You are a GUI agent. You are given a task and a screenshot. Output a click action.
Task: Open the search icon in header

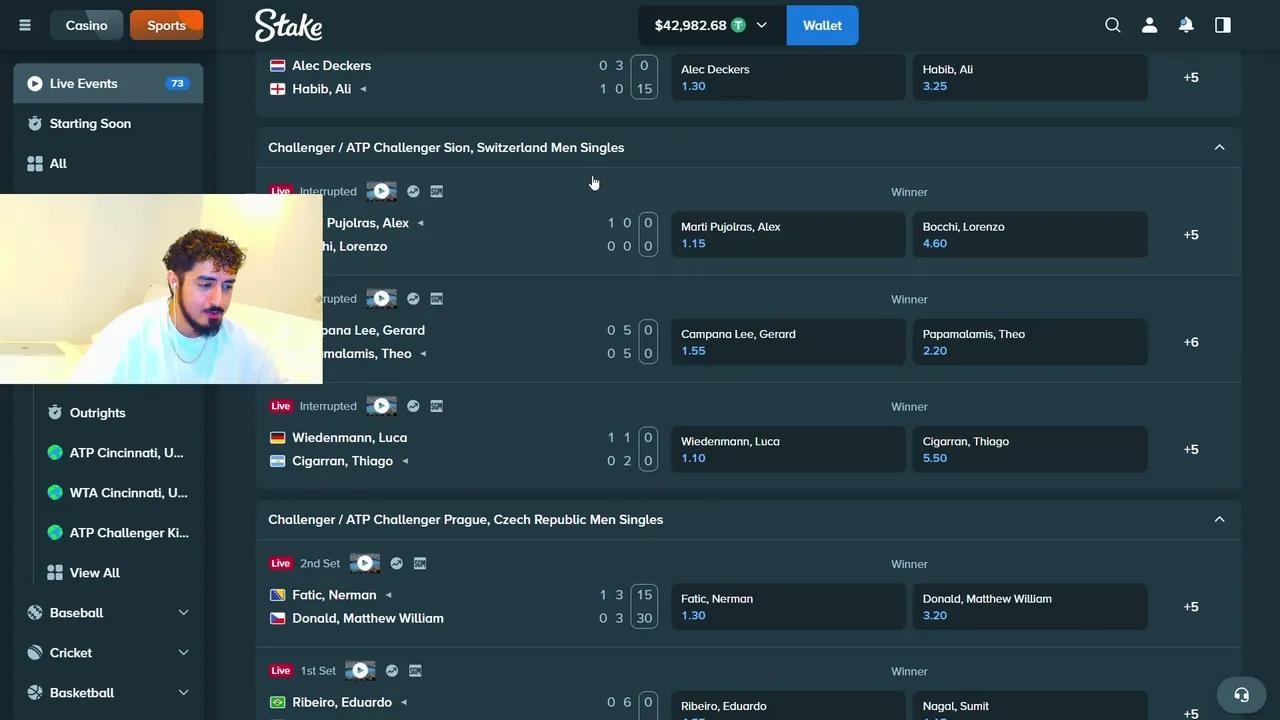1113,25
